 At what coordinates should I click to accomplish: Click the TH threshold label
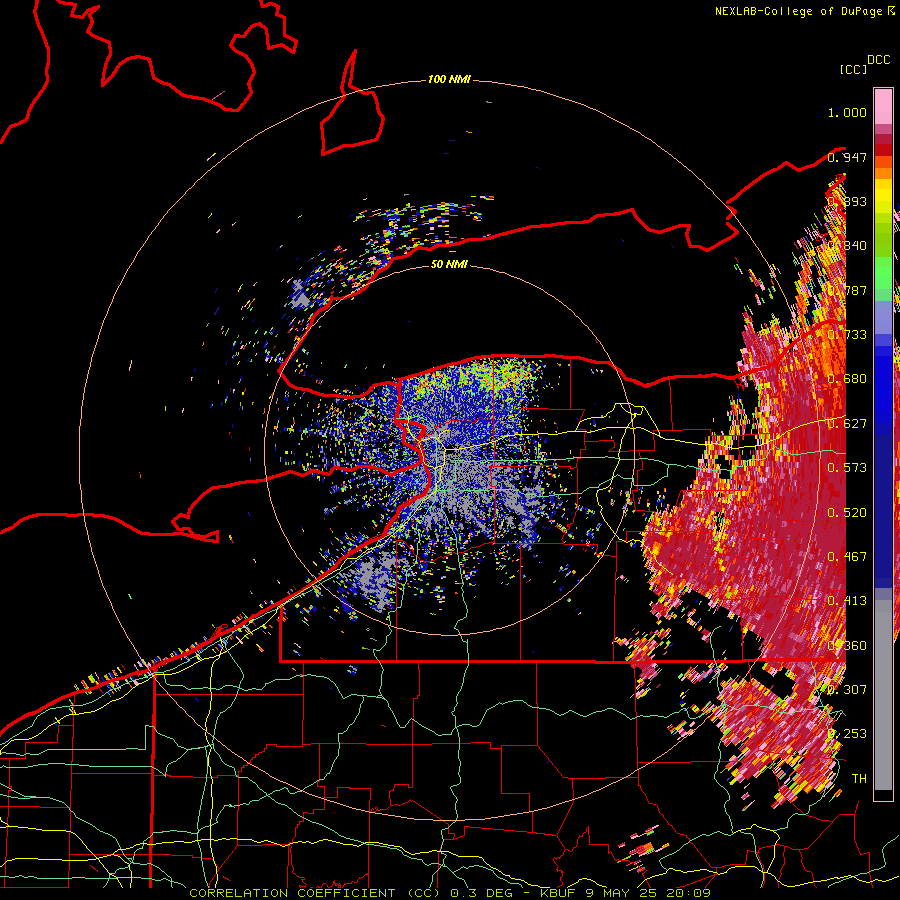coord(859,779)
